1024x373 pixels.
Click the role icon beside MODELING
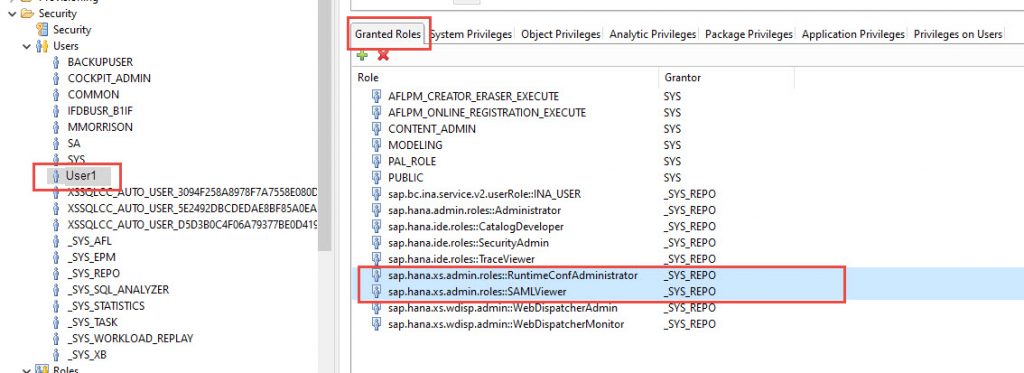coord(376,145)
